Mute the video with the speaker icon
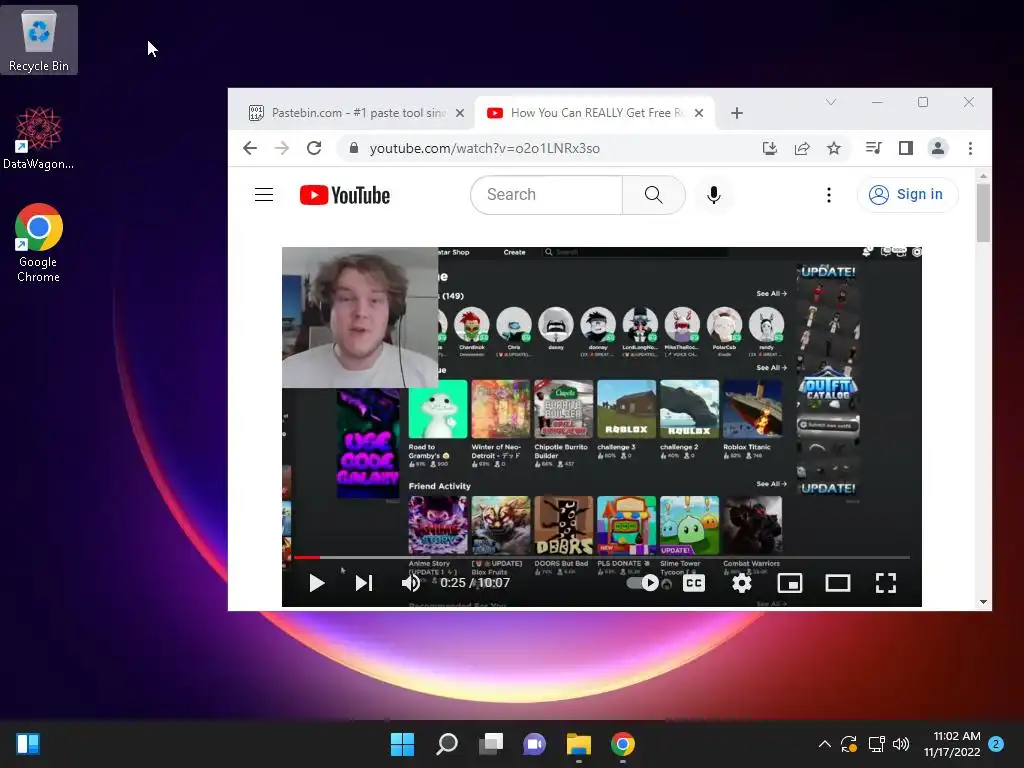 (410, 583)
